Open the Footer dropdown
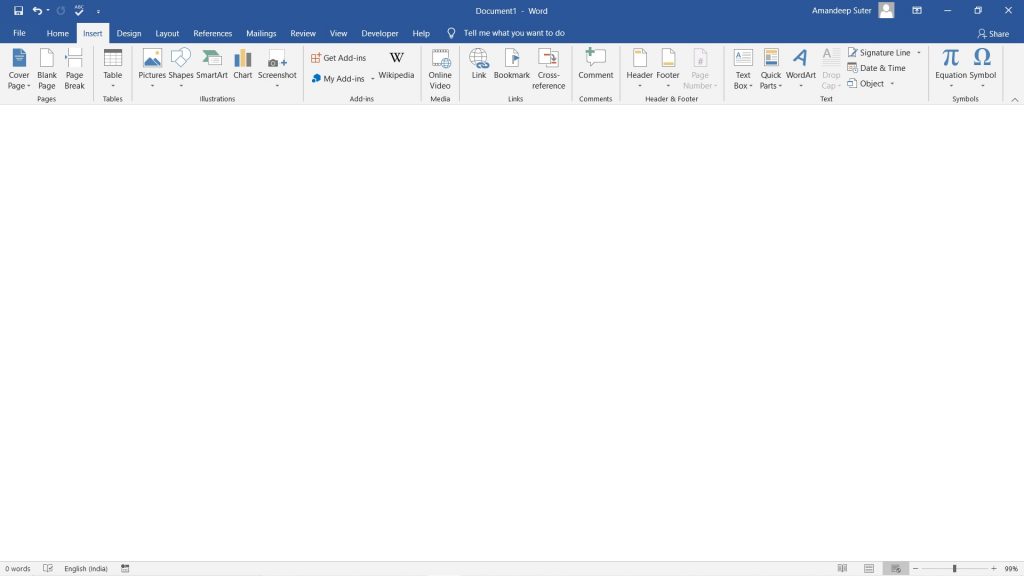The image size is (1024, 576). point(668,69)
